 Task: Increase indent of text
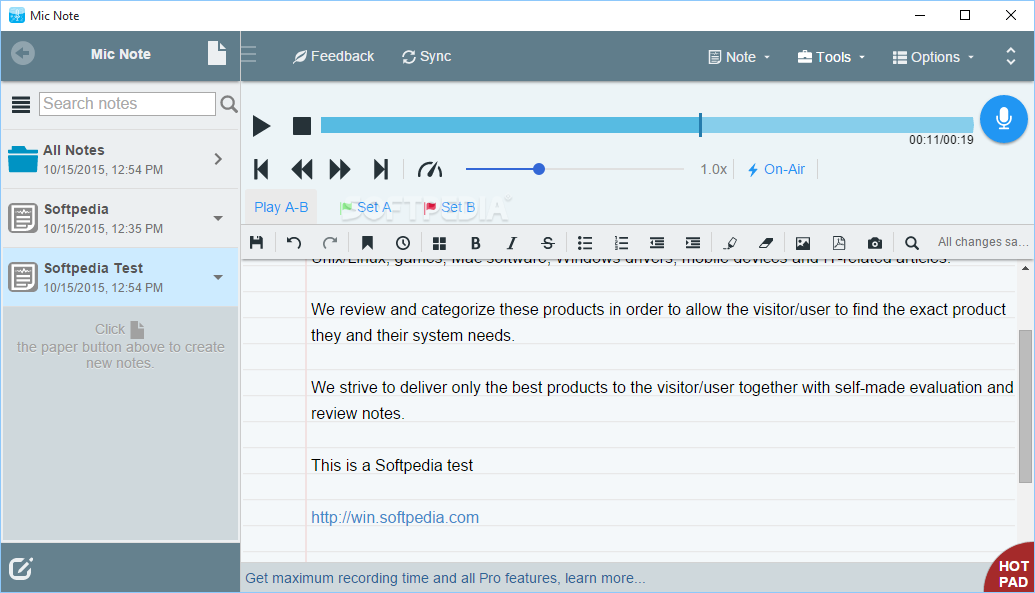tap(692, 243)
